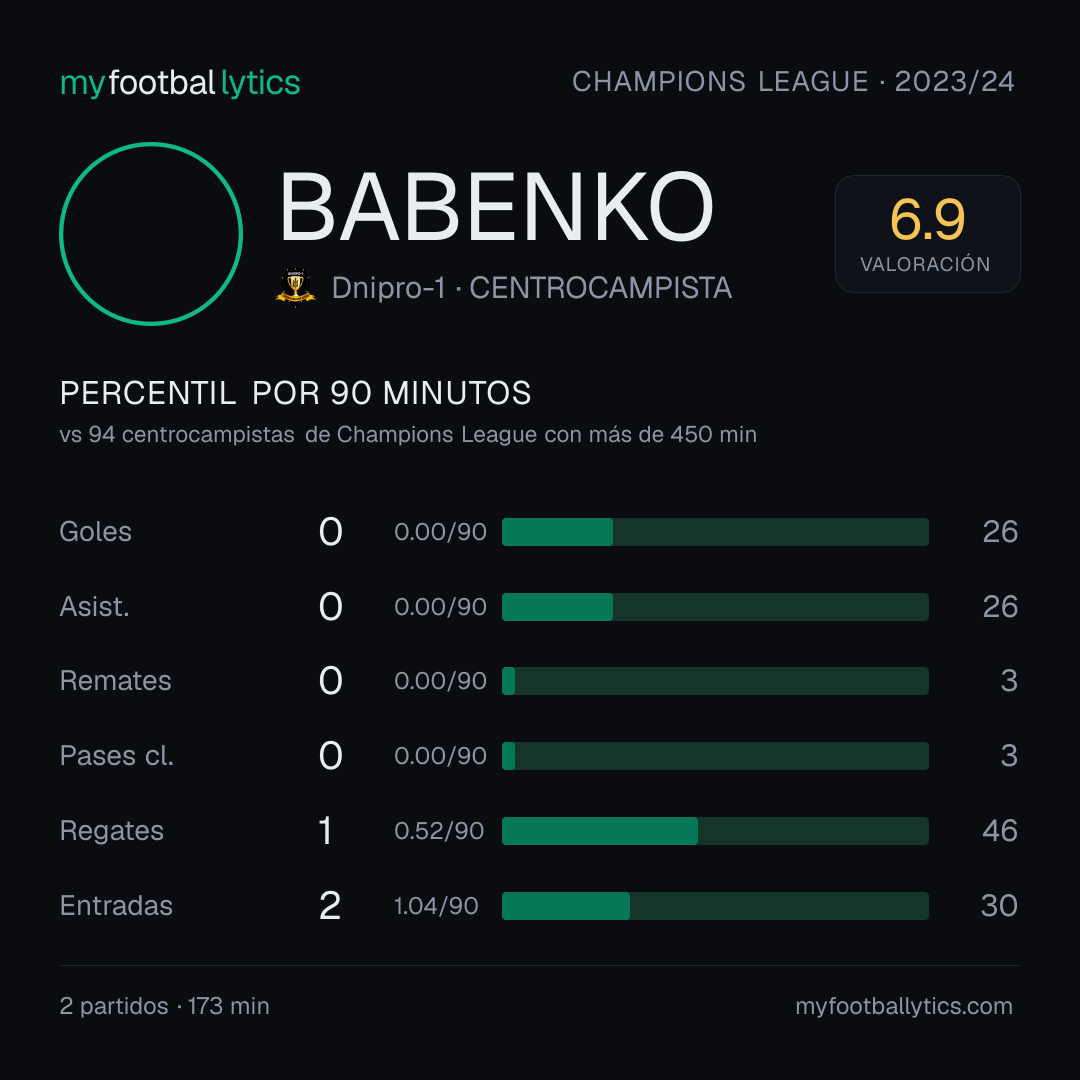The height and width of the screenshot is (1080, 1080).
Task: Click the Entradas percentile bar
Action: tap(715, 906)
